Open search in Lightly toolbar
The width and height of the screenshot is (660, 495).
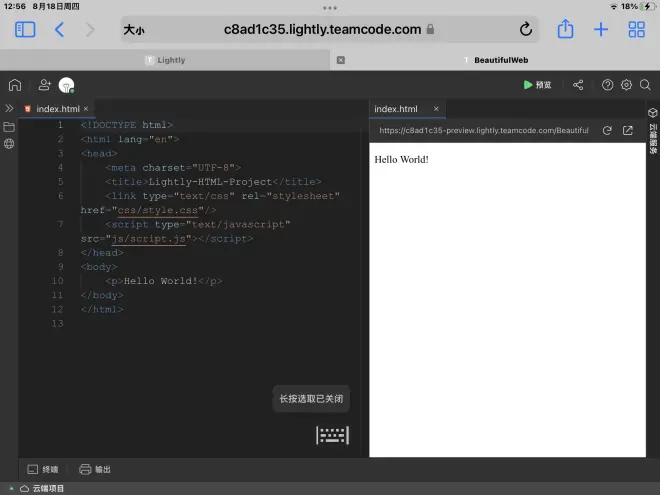point(645,85)
